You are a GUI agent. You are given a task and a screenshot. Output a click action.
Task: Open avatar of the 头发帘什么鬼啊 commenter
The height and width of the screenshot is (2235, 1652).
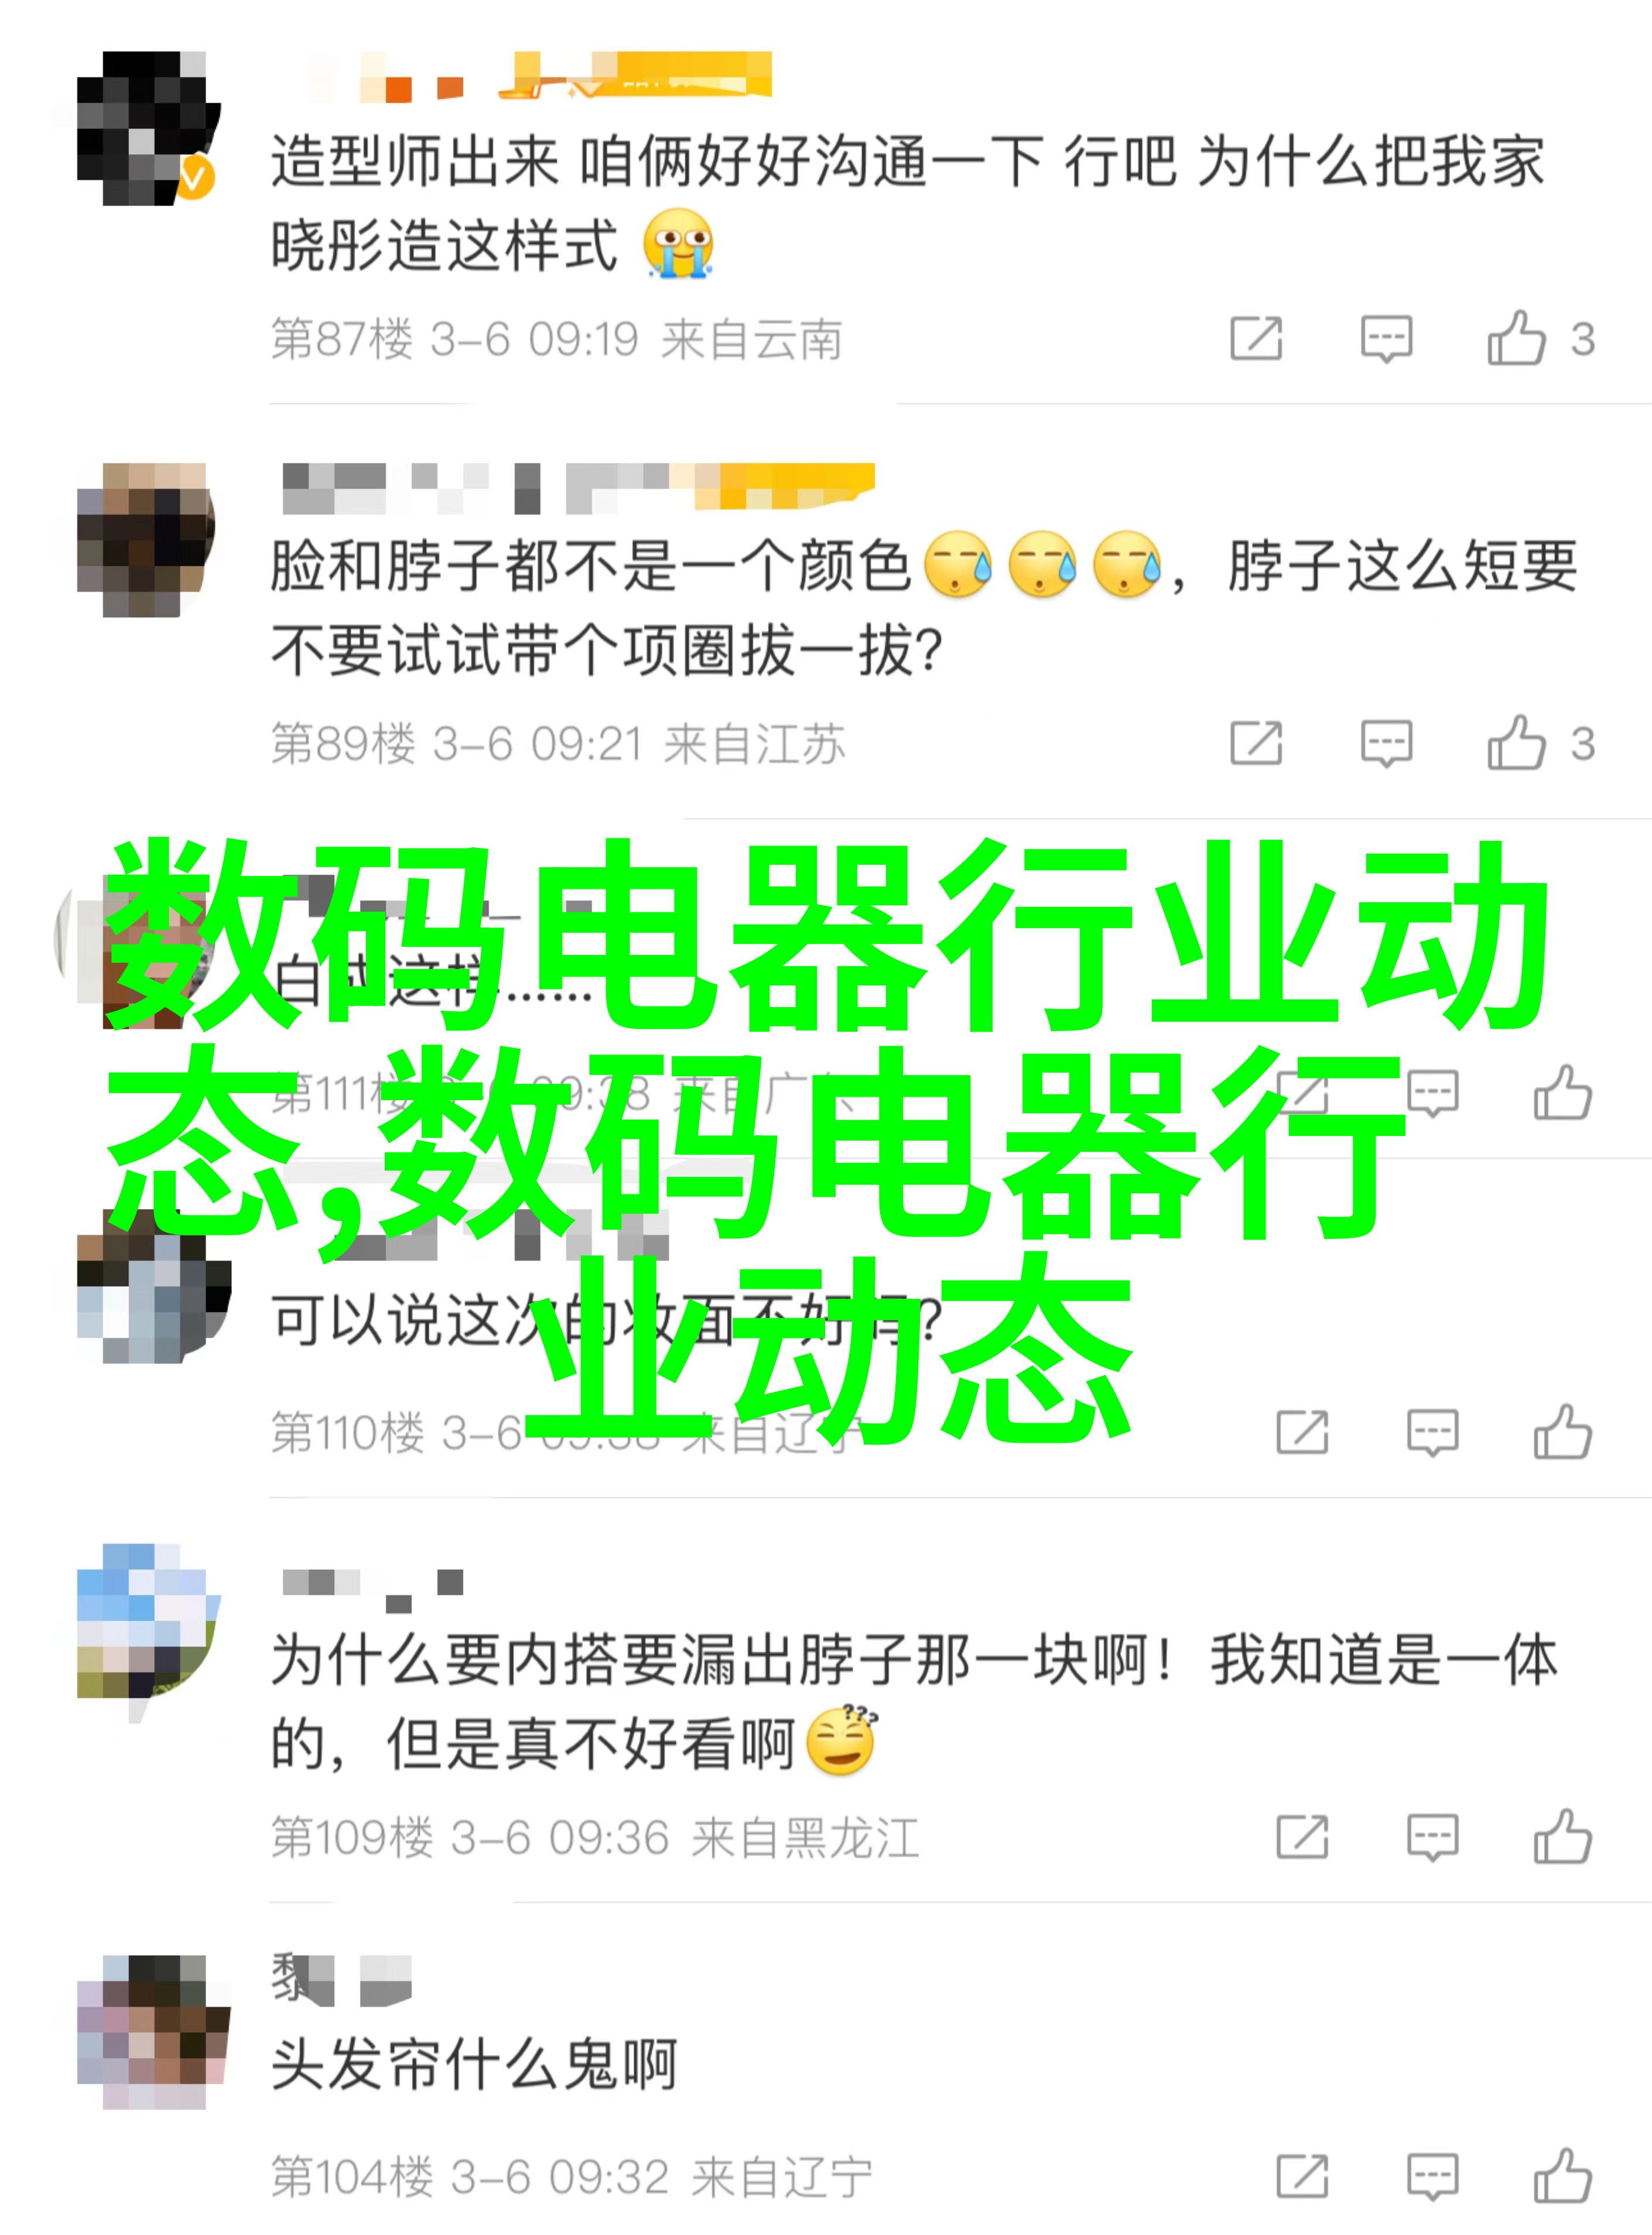pos(153,2032)
